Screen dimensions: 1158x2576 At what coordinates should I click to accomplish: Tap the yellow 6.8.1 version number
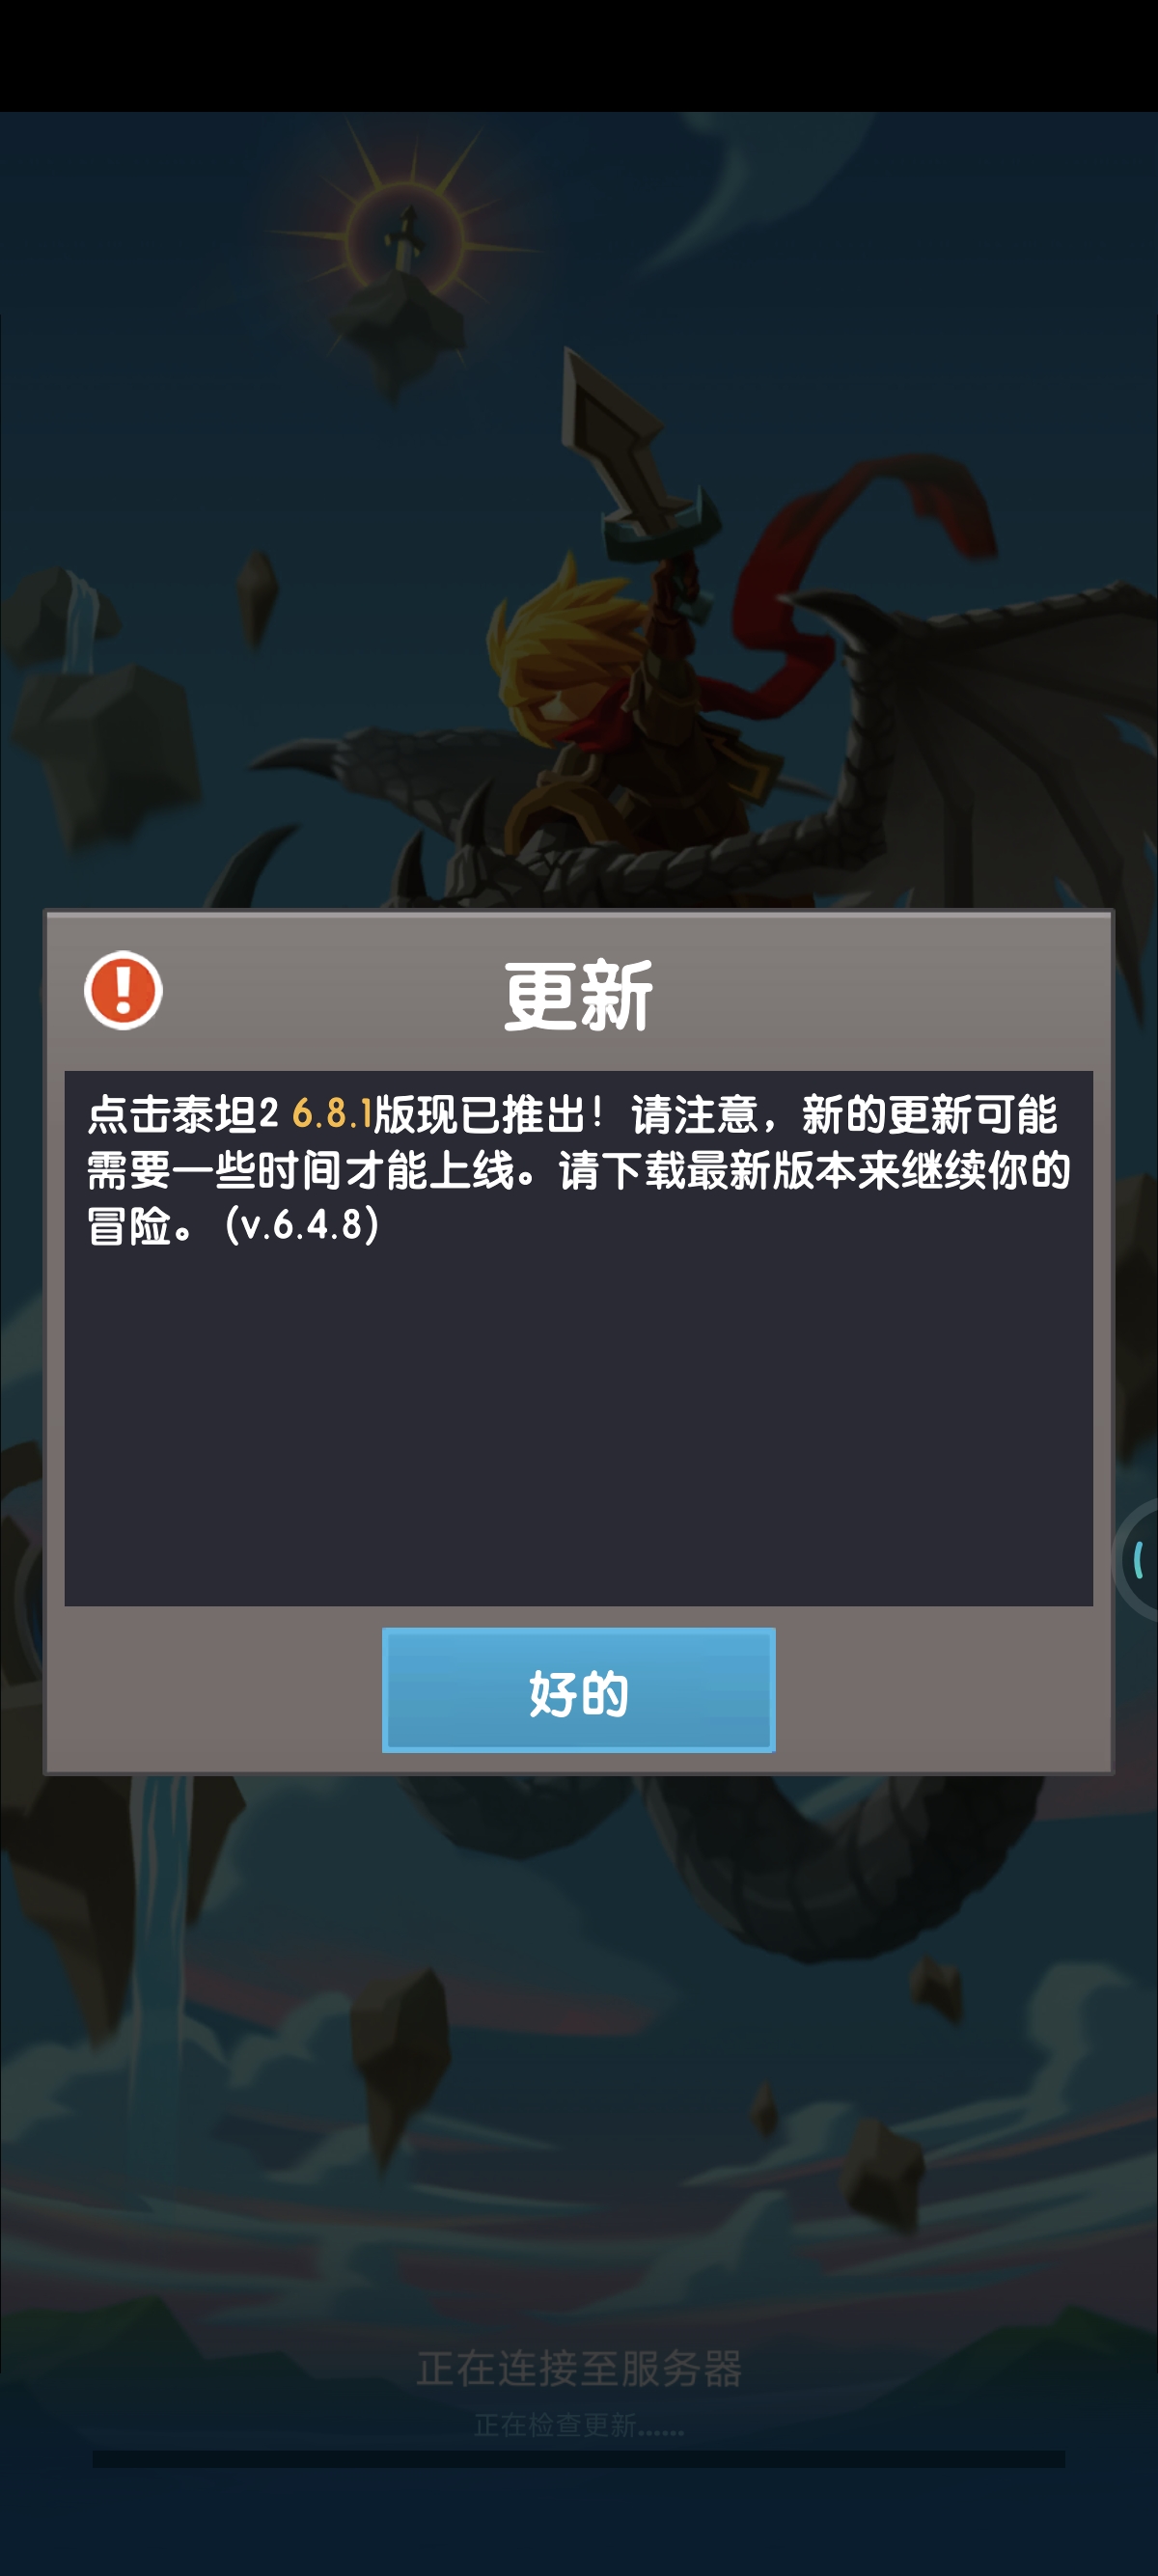pos(332,1113)
